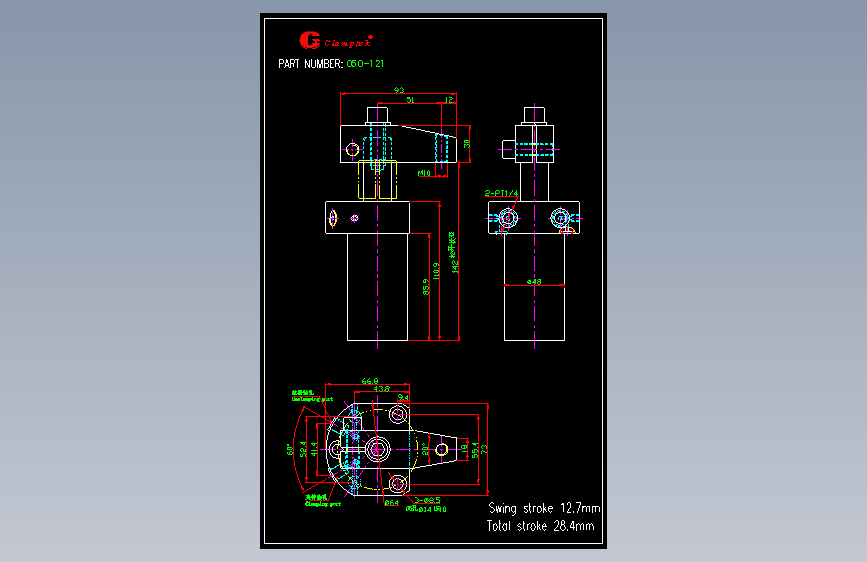Select the green part number value 050-121
867x562 pixels.
coord(365,64)
